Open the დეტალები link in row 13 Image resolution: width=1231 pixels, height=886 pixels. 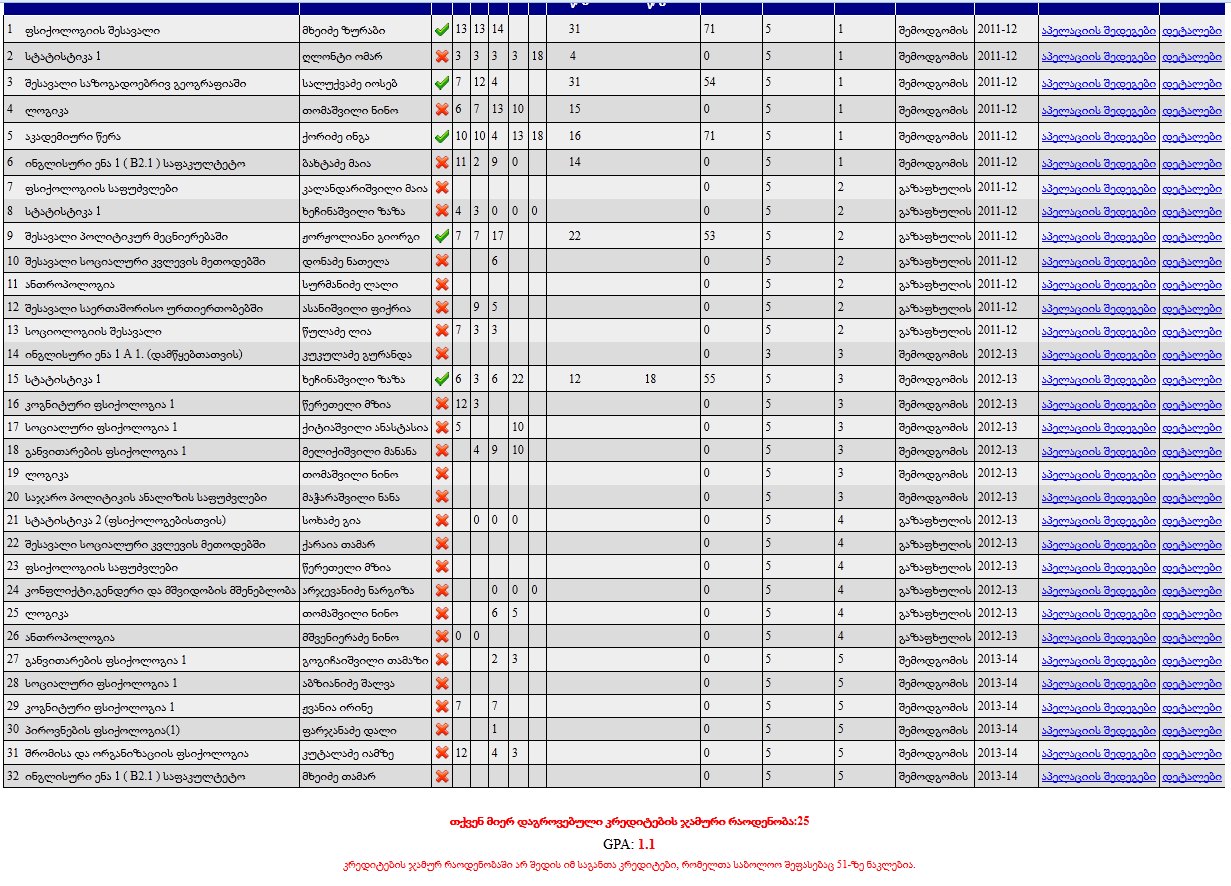(x=1191, y=331)
